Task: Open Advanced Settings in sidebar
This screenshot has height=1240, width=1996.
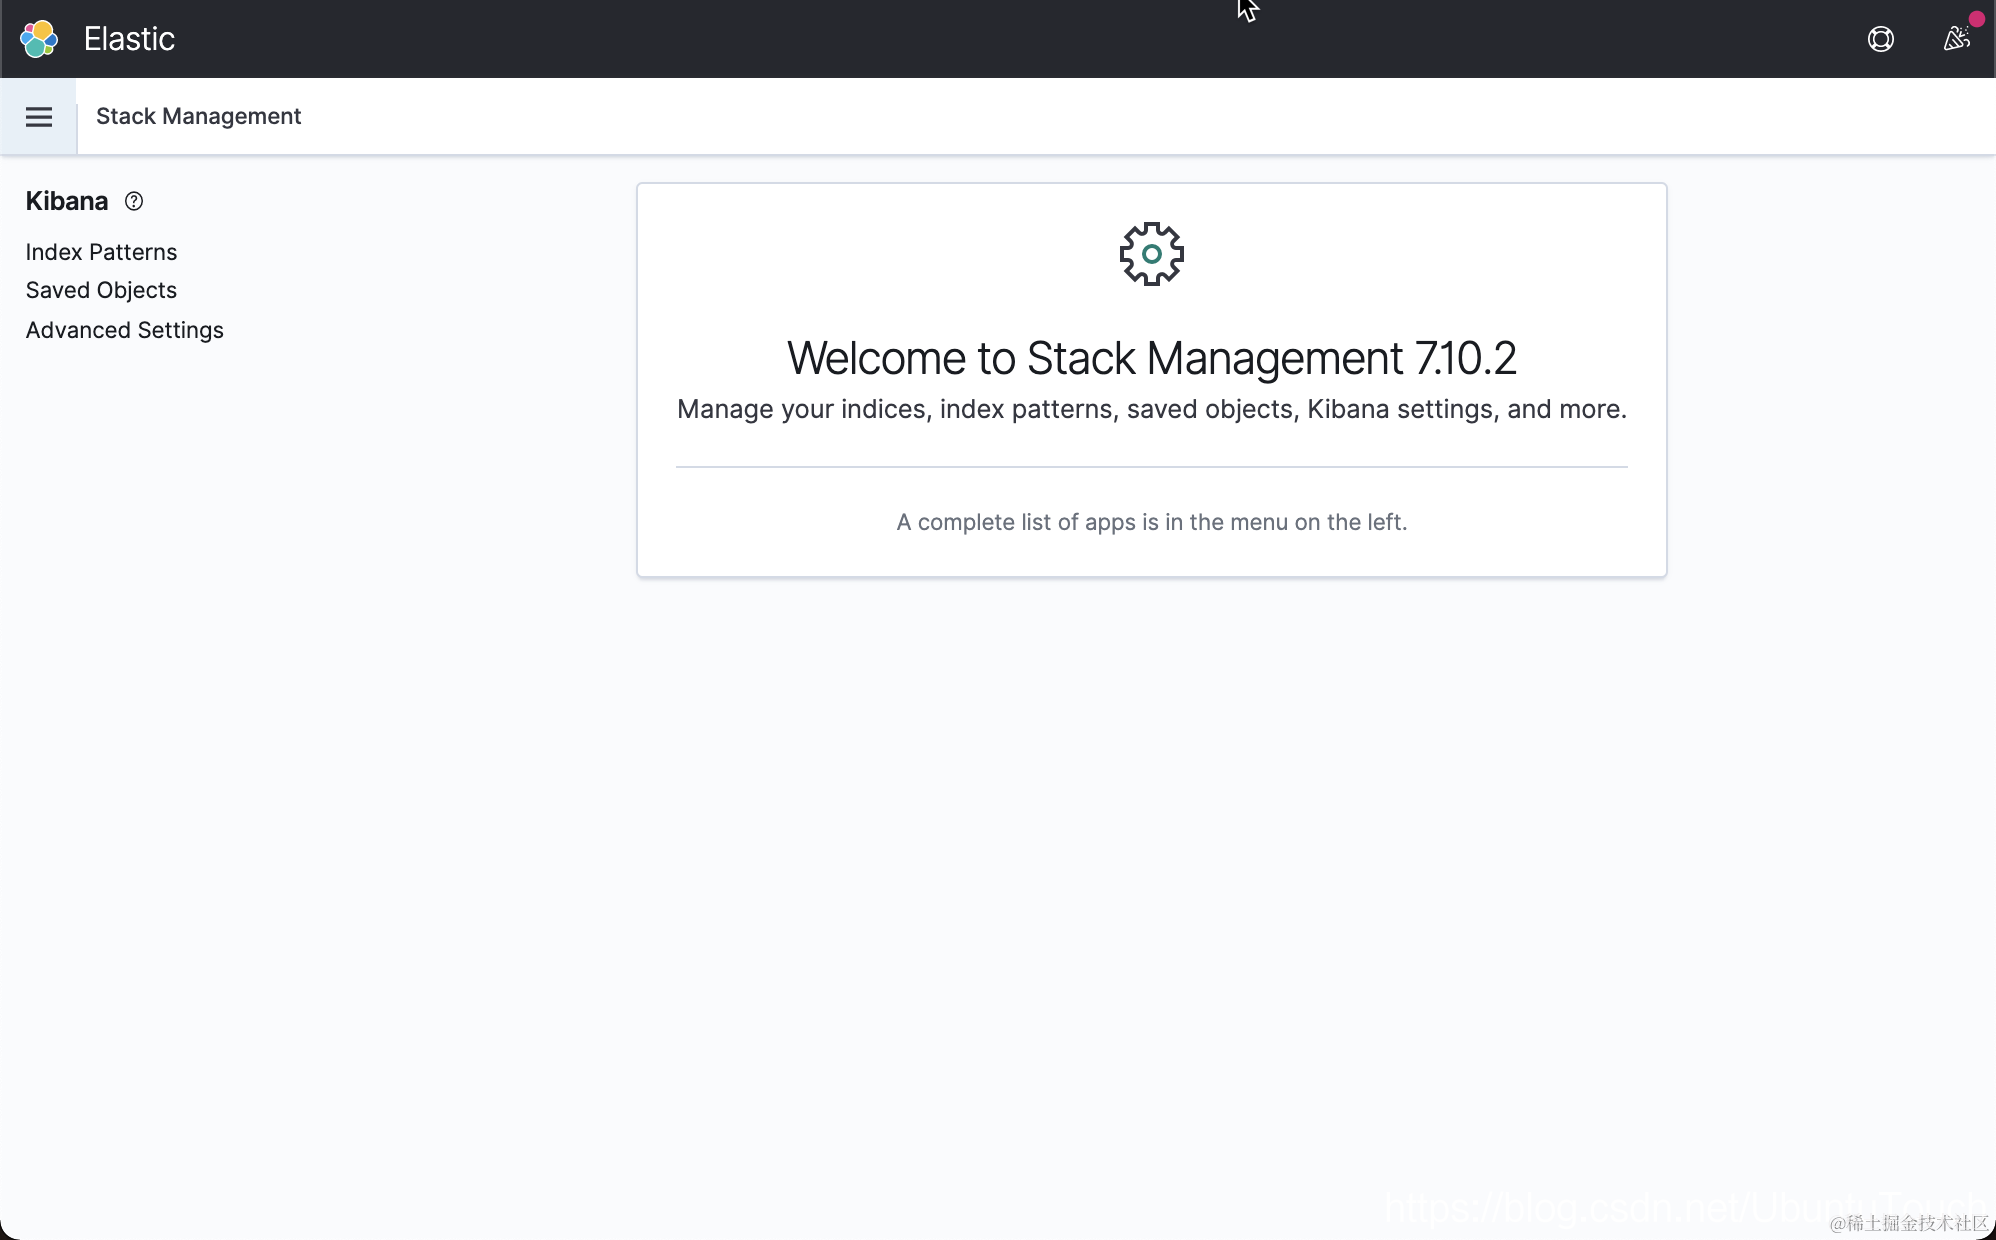Action: coord(124,330)
